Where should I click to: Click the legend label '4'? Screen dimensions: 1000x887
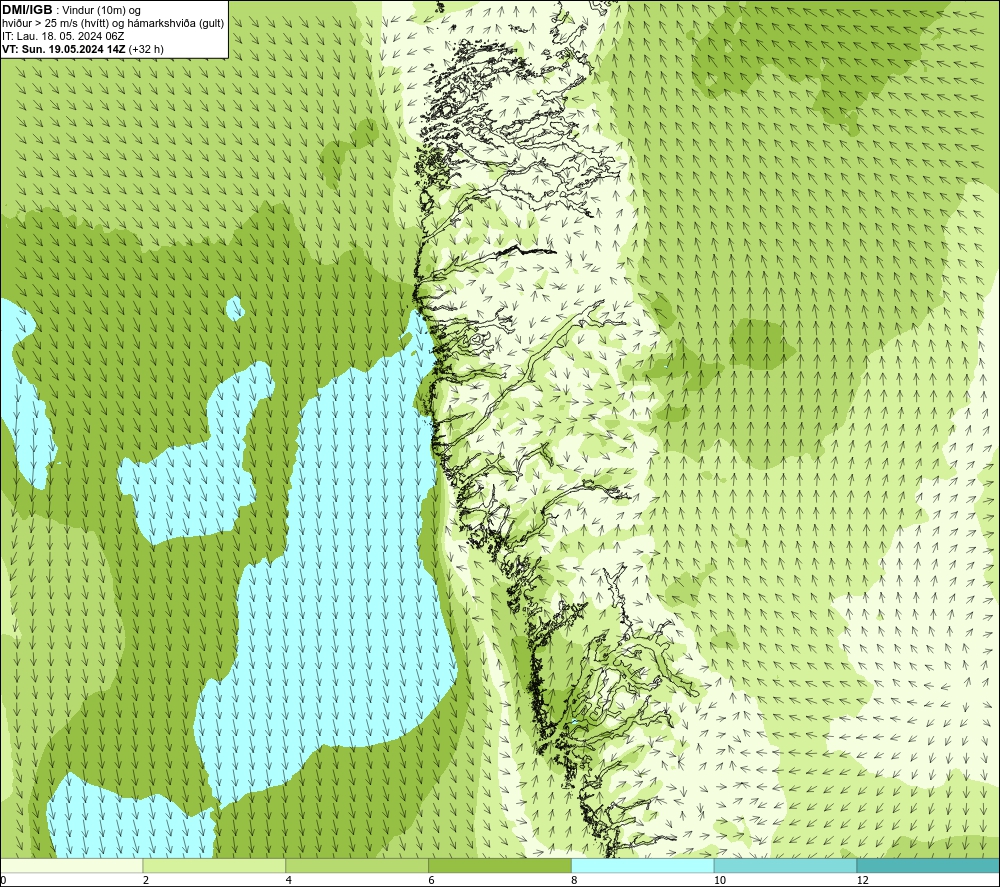[289, 880]
